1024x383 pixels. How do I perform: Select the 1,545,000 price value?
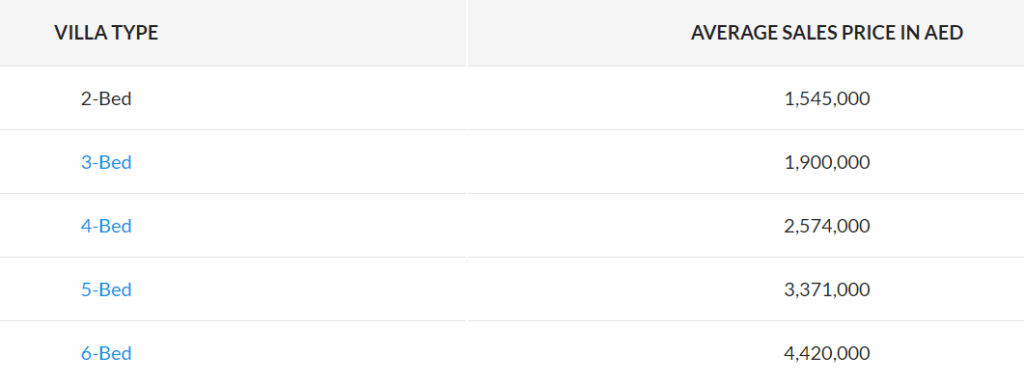(x=827, y=99)
